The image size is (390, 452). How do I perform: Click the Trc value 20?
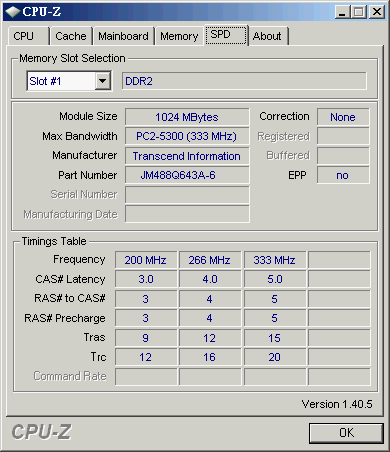pyautogui.click(x=275, y=357)
